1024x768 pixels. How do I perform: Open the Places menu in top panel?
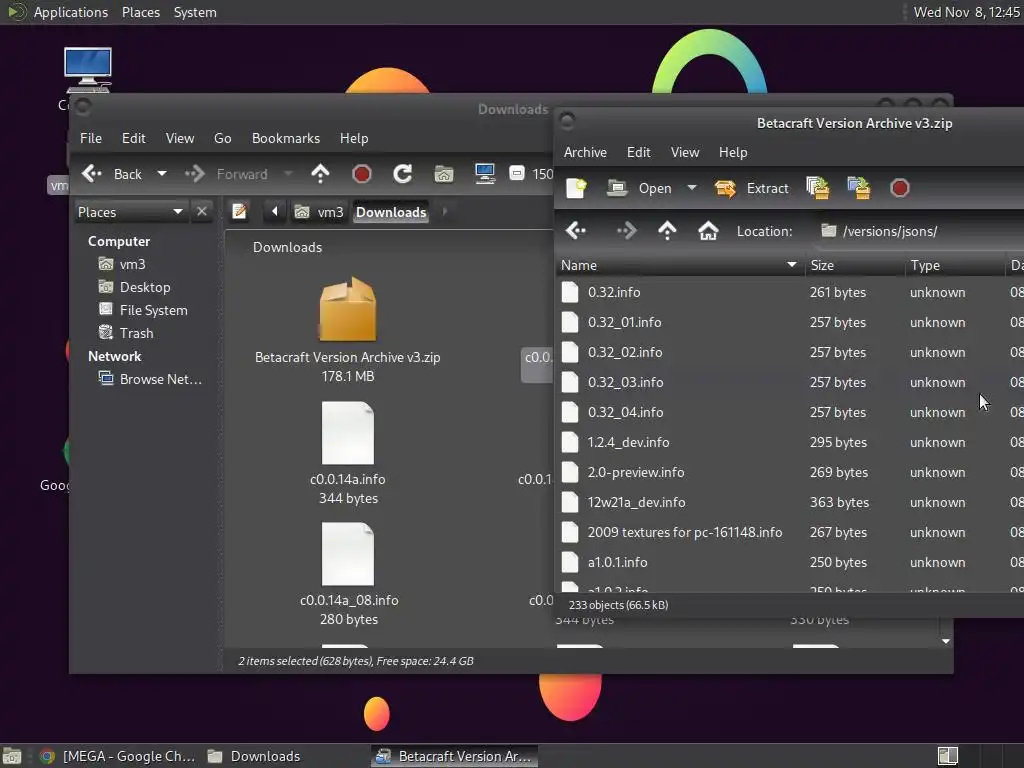(140, 12)
